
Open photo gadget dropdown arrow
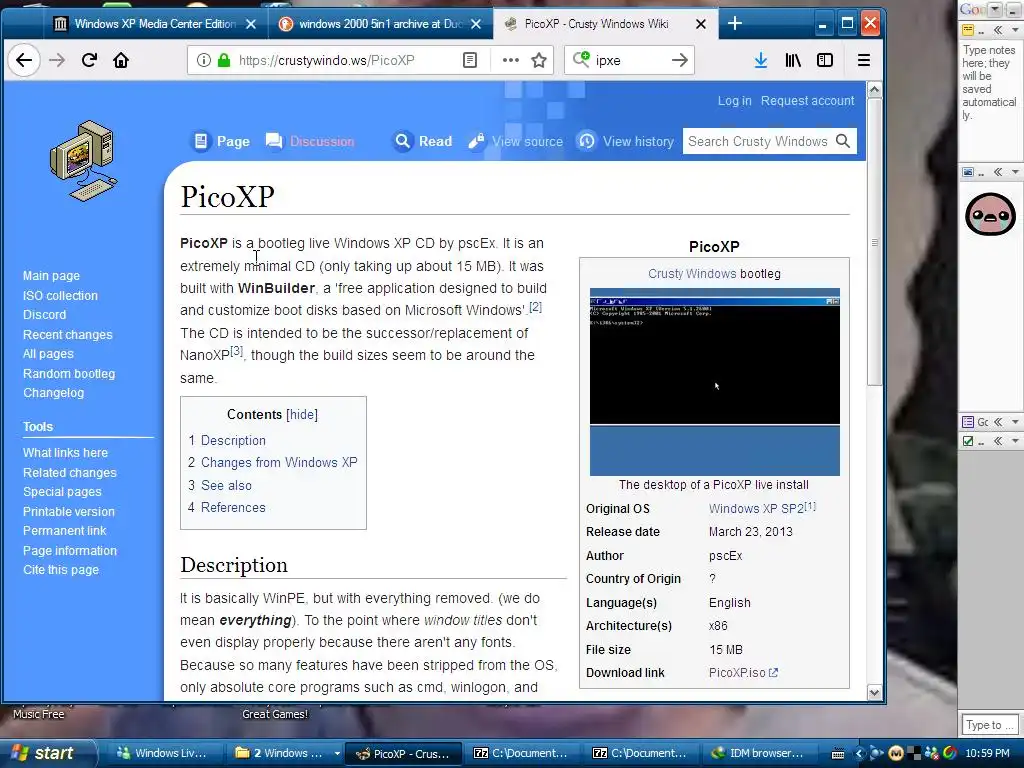(1015, 172)
